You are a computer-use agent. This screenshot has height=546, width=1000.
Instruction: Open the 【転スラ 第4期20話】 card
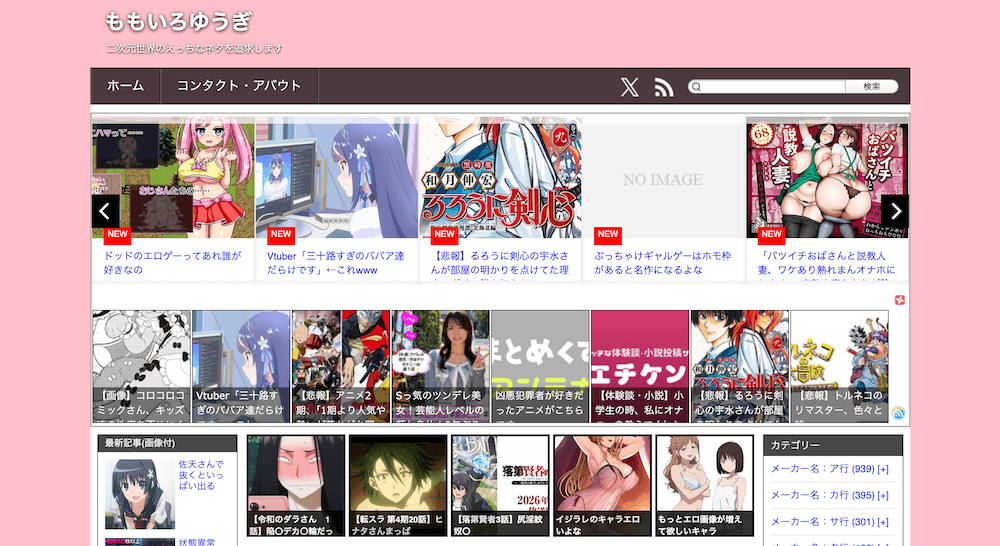point(398,486)
